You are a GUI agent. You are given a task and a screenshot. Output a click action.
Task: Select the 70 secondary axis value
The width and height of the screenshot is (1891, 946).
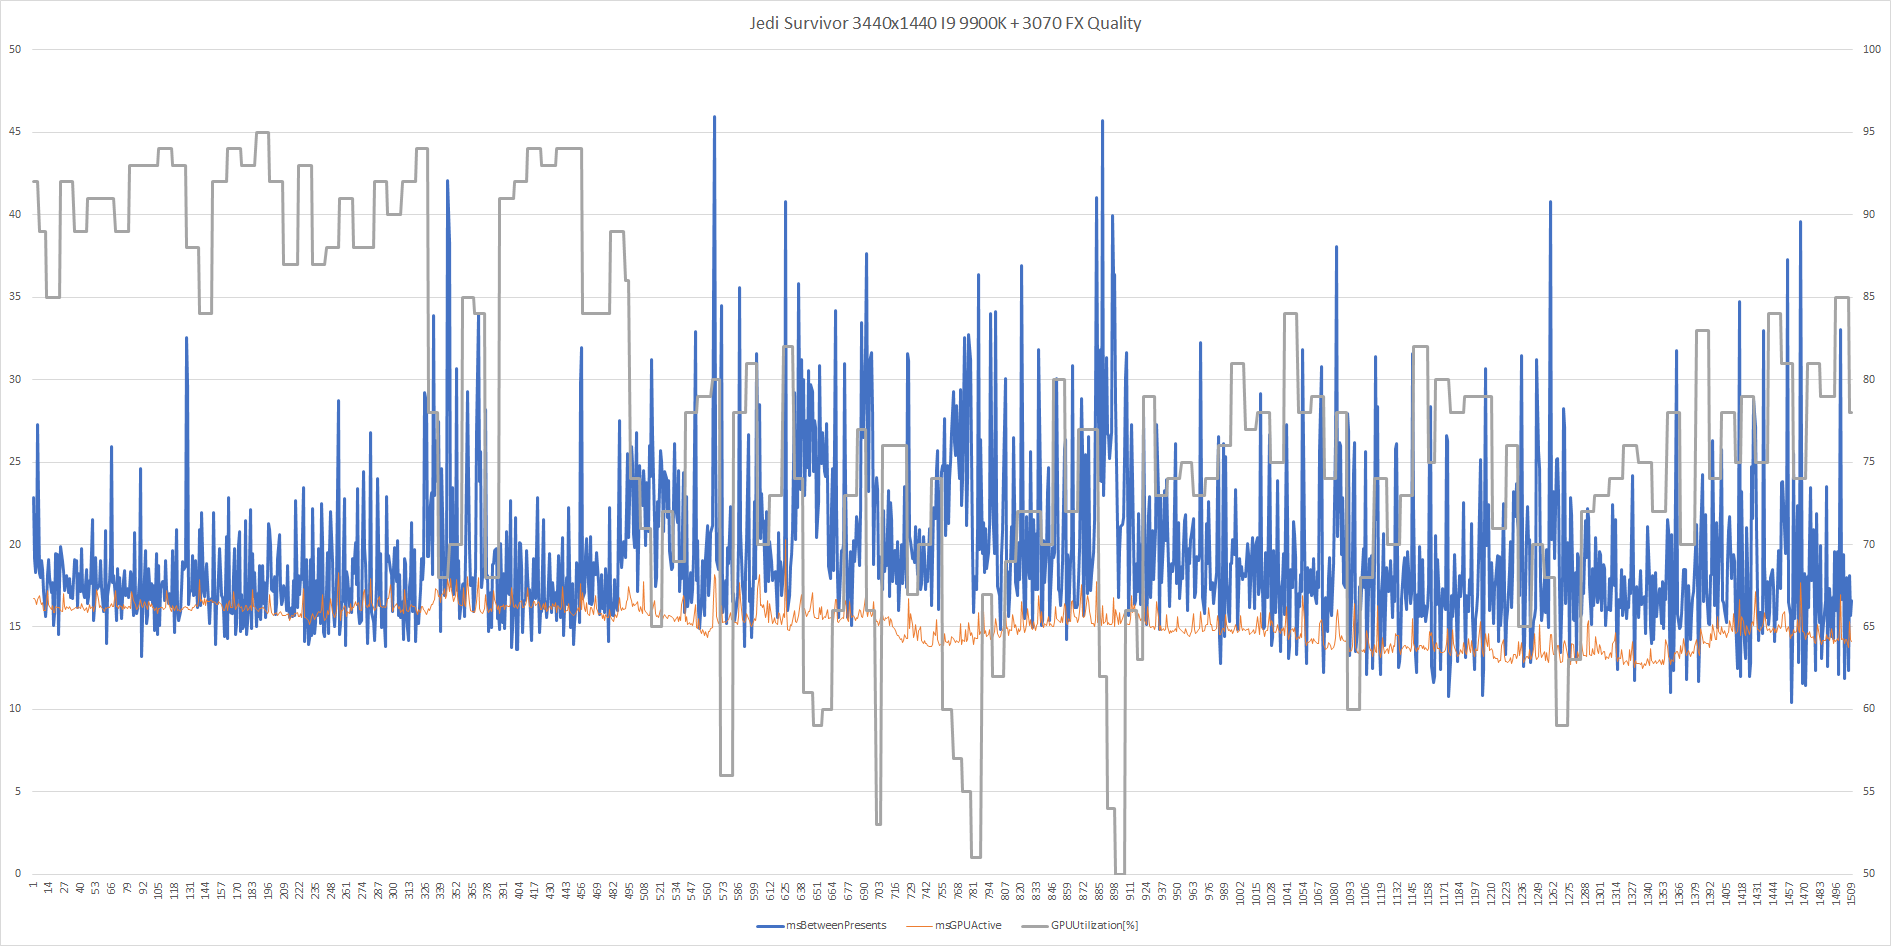[x=1869, y=544]
